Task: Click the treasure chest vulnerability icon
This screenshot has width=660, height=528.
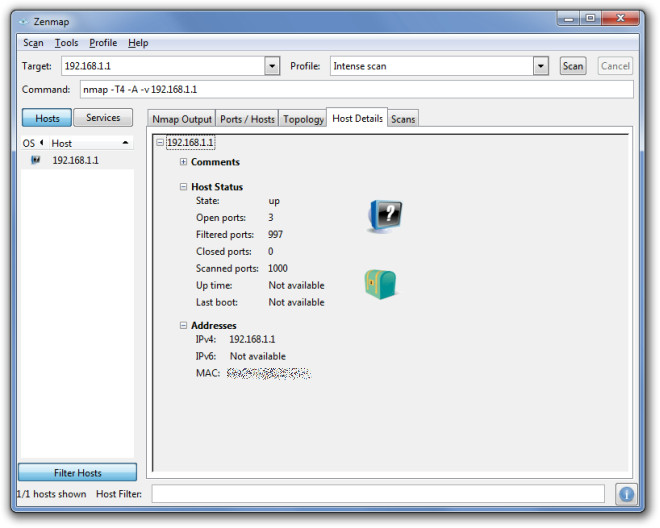Action: [x=380, y=285]
